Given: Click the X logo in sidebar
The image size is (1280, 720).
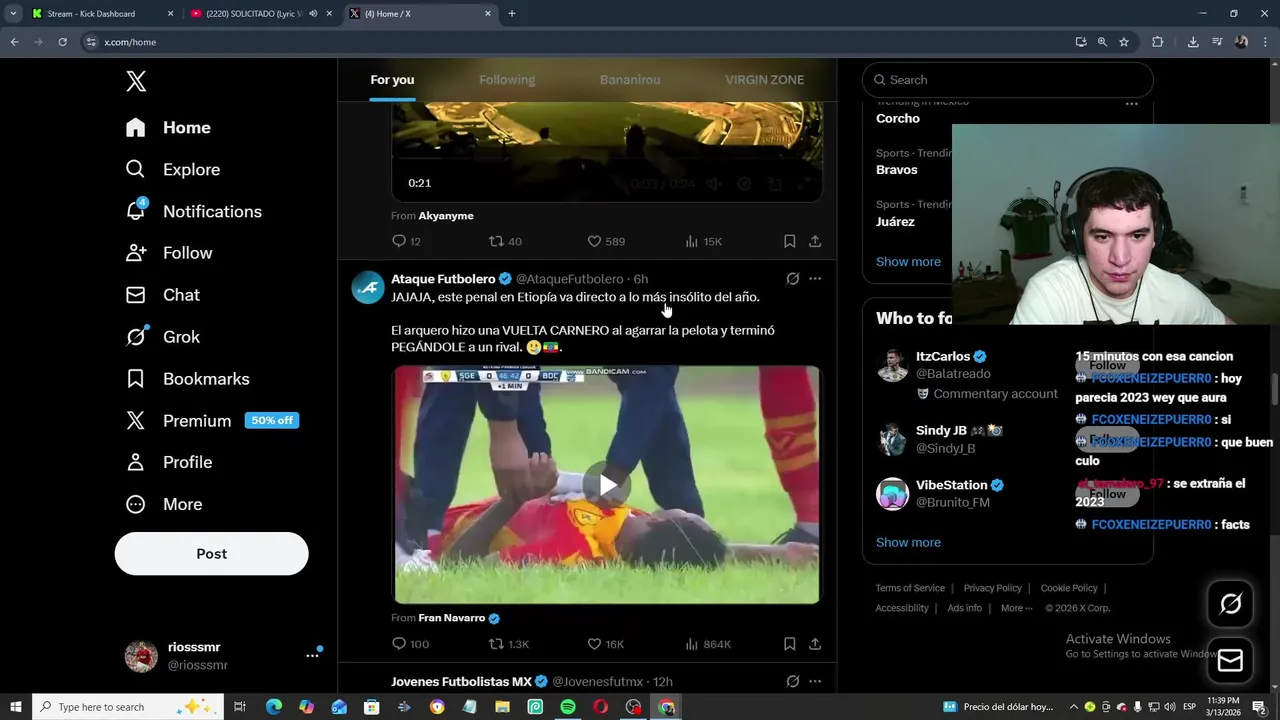Looking at the screenshot, I should pyautogui.click(x=136, y=82).
